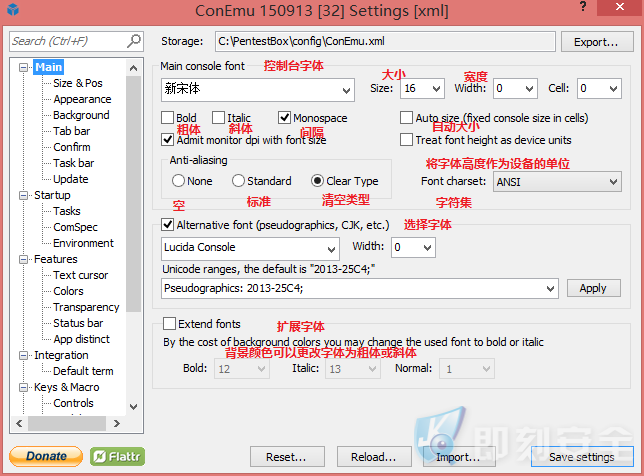The image size is (644, 476).
Task: Click the Storage path field
Action: click(385, 41)
